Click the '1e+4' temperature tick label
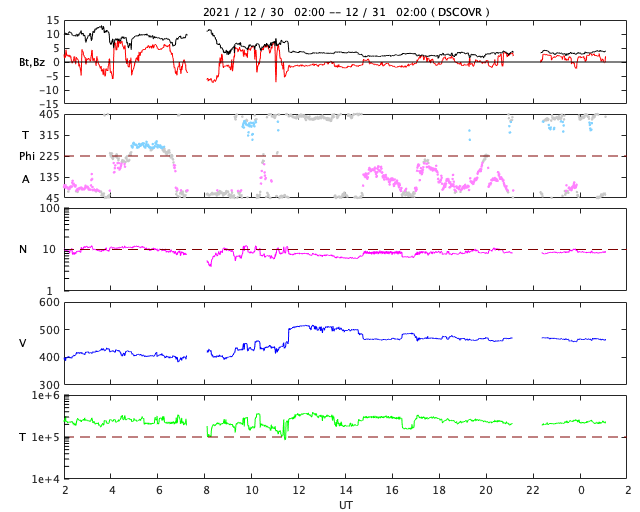The width and height of the screenshot is (640, 512). pos(46,479)
